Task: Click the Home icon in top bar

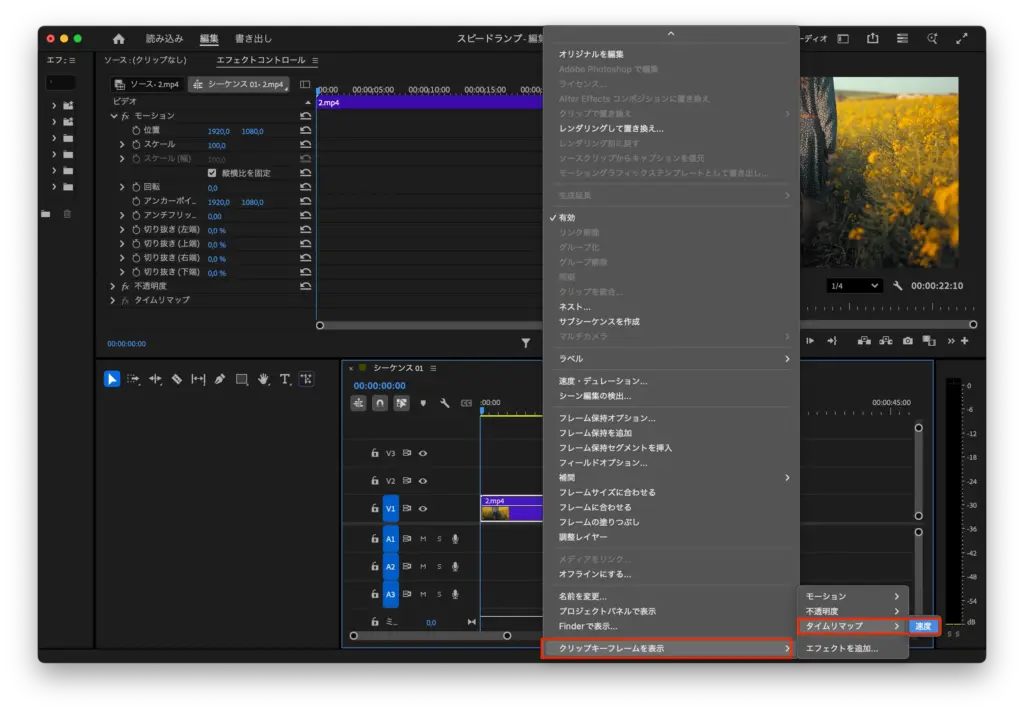Action: (x=119, y=39)
